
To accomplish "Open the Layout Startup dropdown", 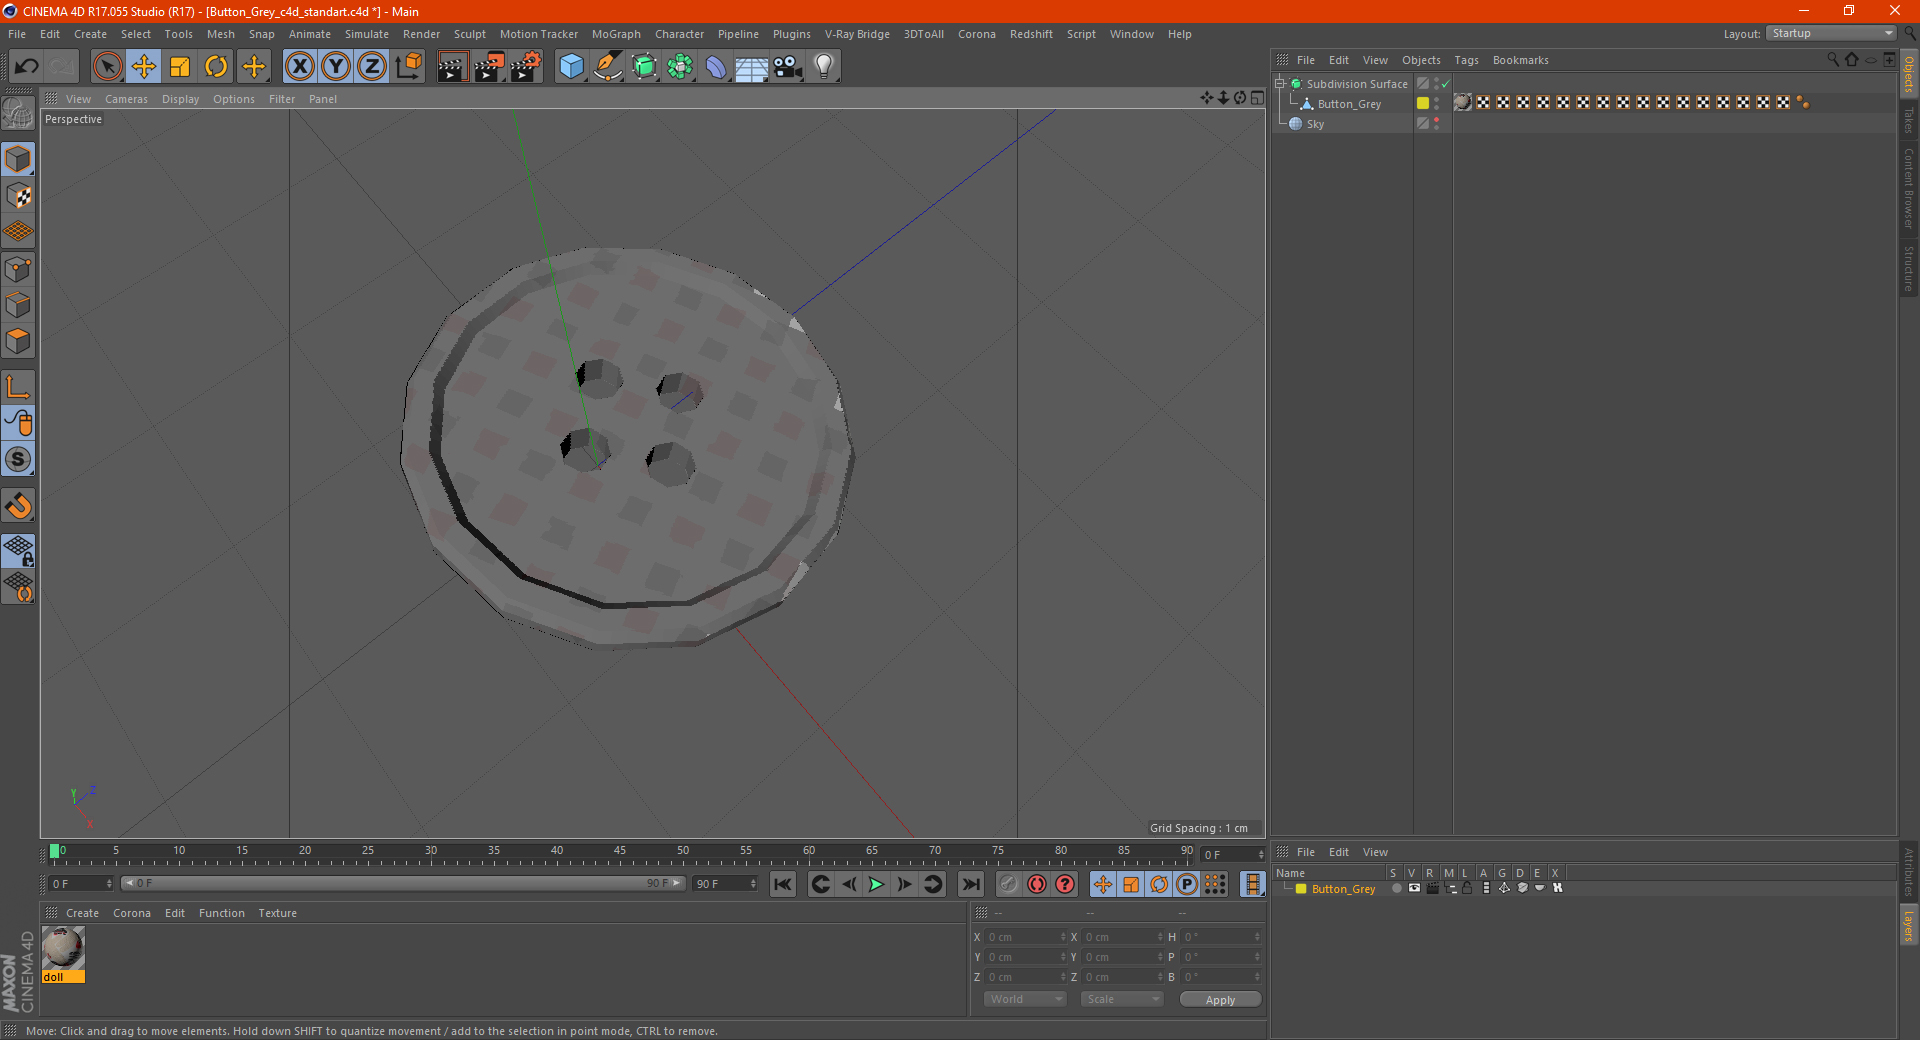I will point(1832,33).
